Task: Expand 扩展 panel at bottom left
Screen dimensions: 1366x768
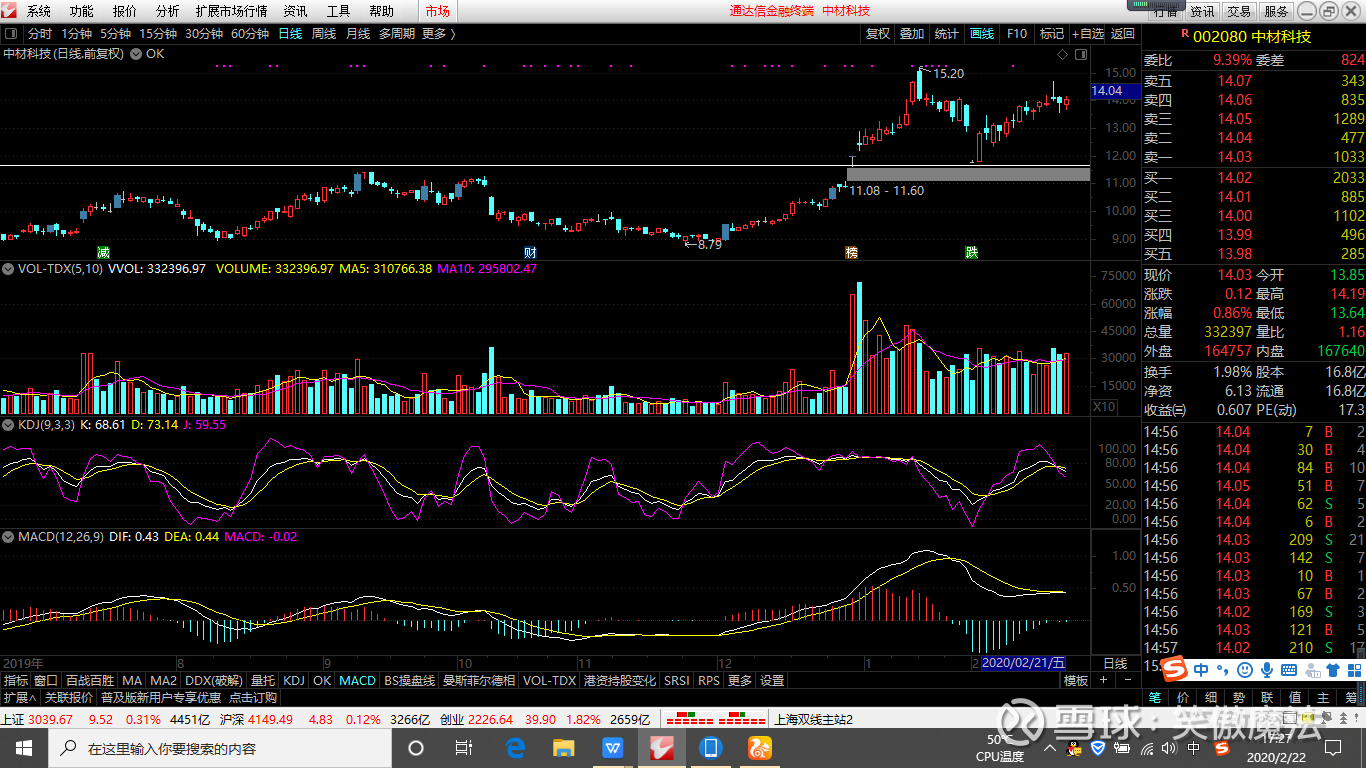Action: click(20, 697)
